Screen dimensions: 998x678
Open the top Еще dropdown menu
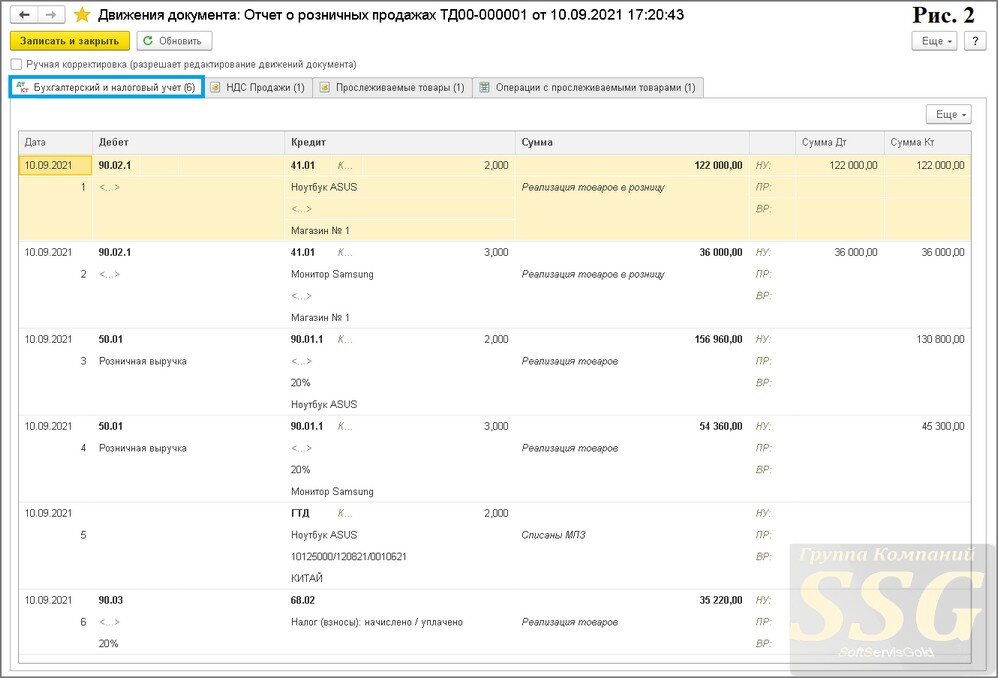[934, 41]
